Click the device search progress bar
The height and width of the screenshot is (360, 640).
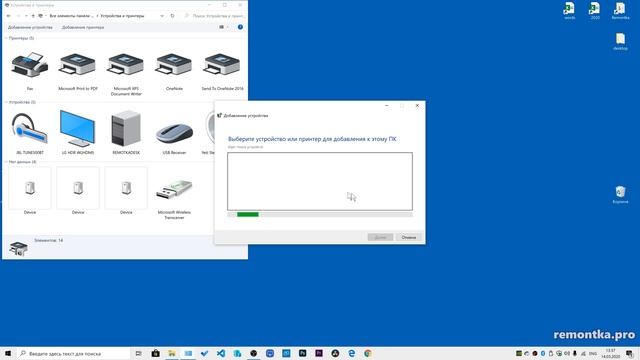pos(320,214)
